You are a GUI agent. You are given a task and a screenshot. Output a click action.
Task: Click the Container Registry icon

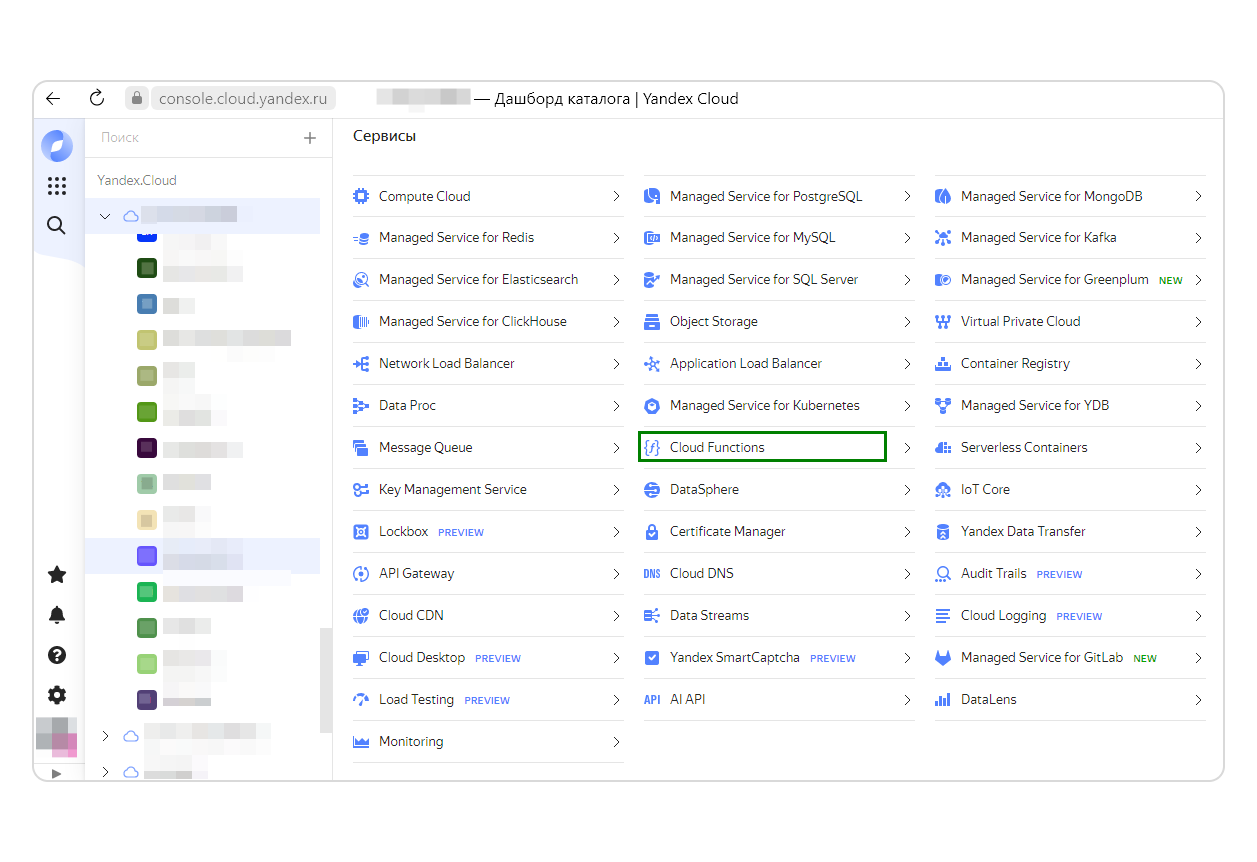tap(943, 364)
